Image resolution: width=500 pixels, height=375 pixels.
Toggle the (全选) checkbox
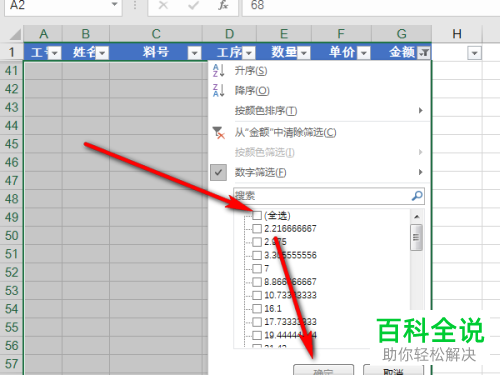point(257,216)
